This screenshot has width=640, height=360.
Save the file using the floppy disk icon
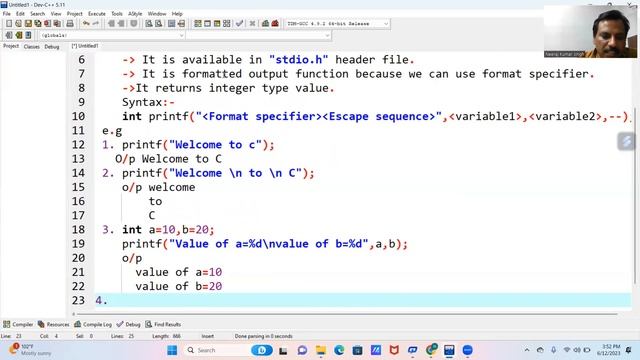[x=28, y=24]
